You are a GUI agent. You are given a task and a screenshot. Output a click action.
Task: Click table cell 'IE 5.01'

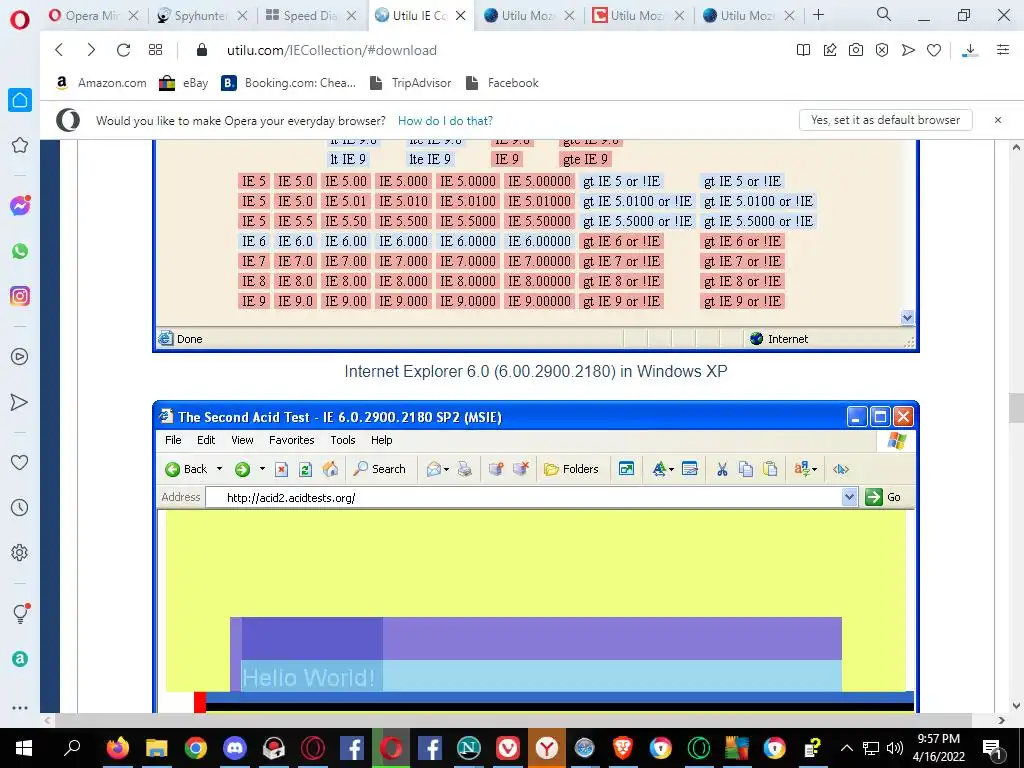[x=345, y=201]
